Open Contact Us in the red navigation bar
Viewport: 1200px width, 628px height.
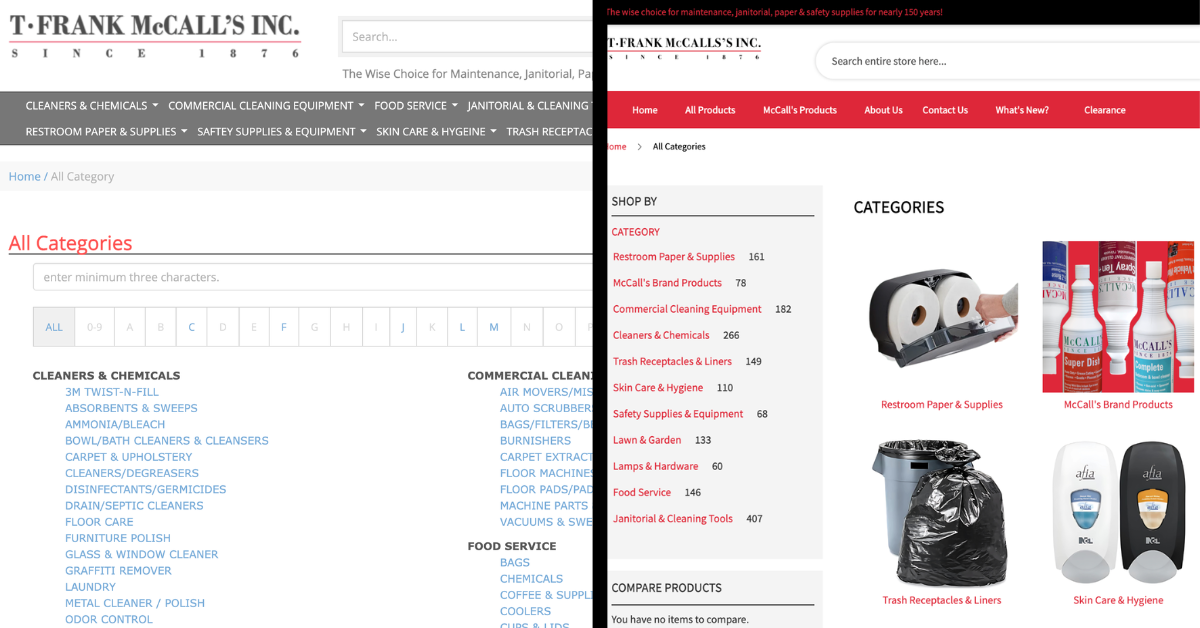point(945,110)
